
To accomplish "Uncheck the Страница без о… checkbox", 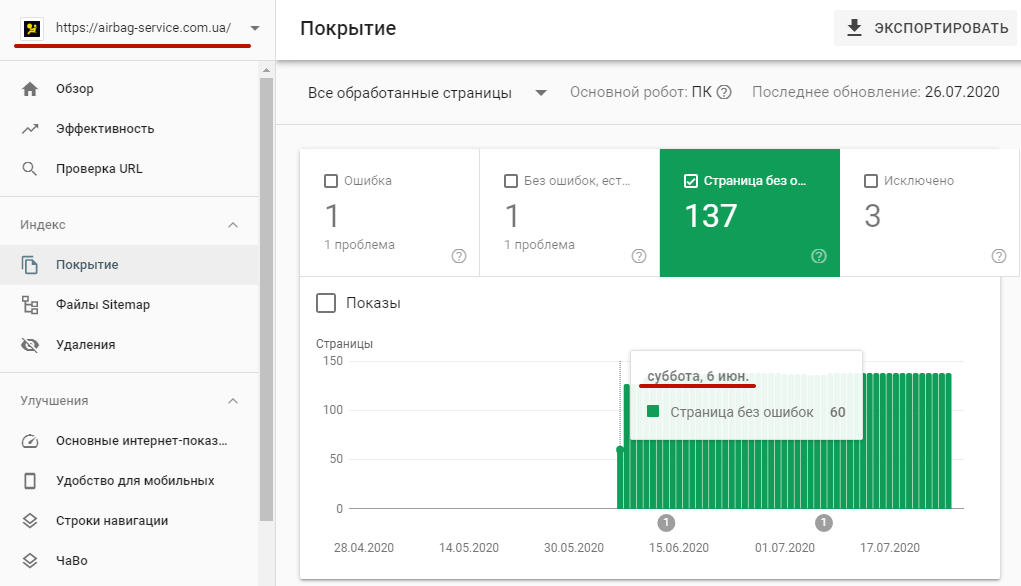I will (691, 181).
